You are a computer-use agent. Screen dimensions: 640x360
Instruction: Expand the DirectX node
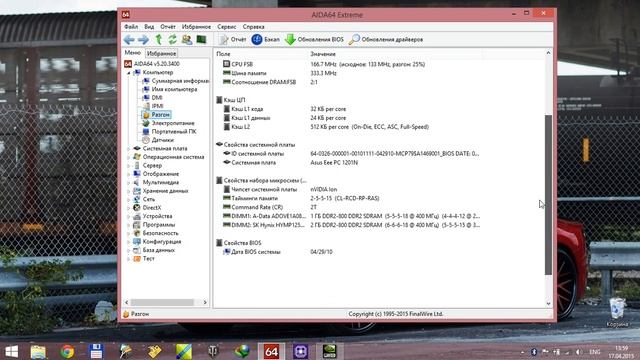pos(129,208)
